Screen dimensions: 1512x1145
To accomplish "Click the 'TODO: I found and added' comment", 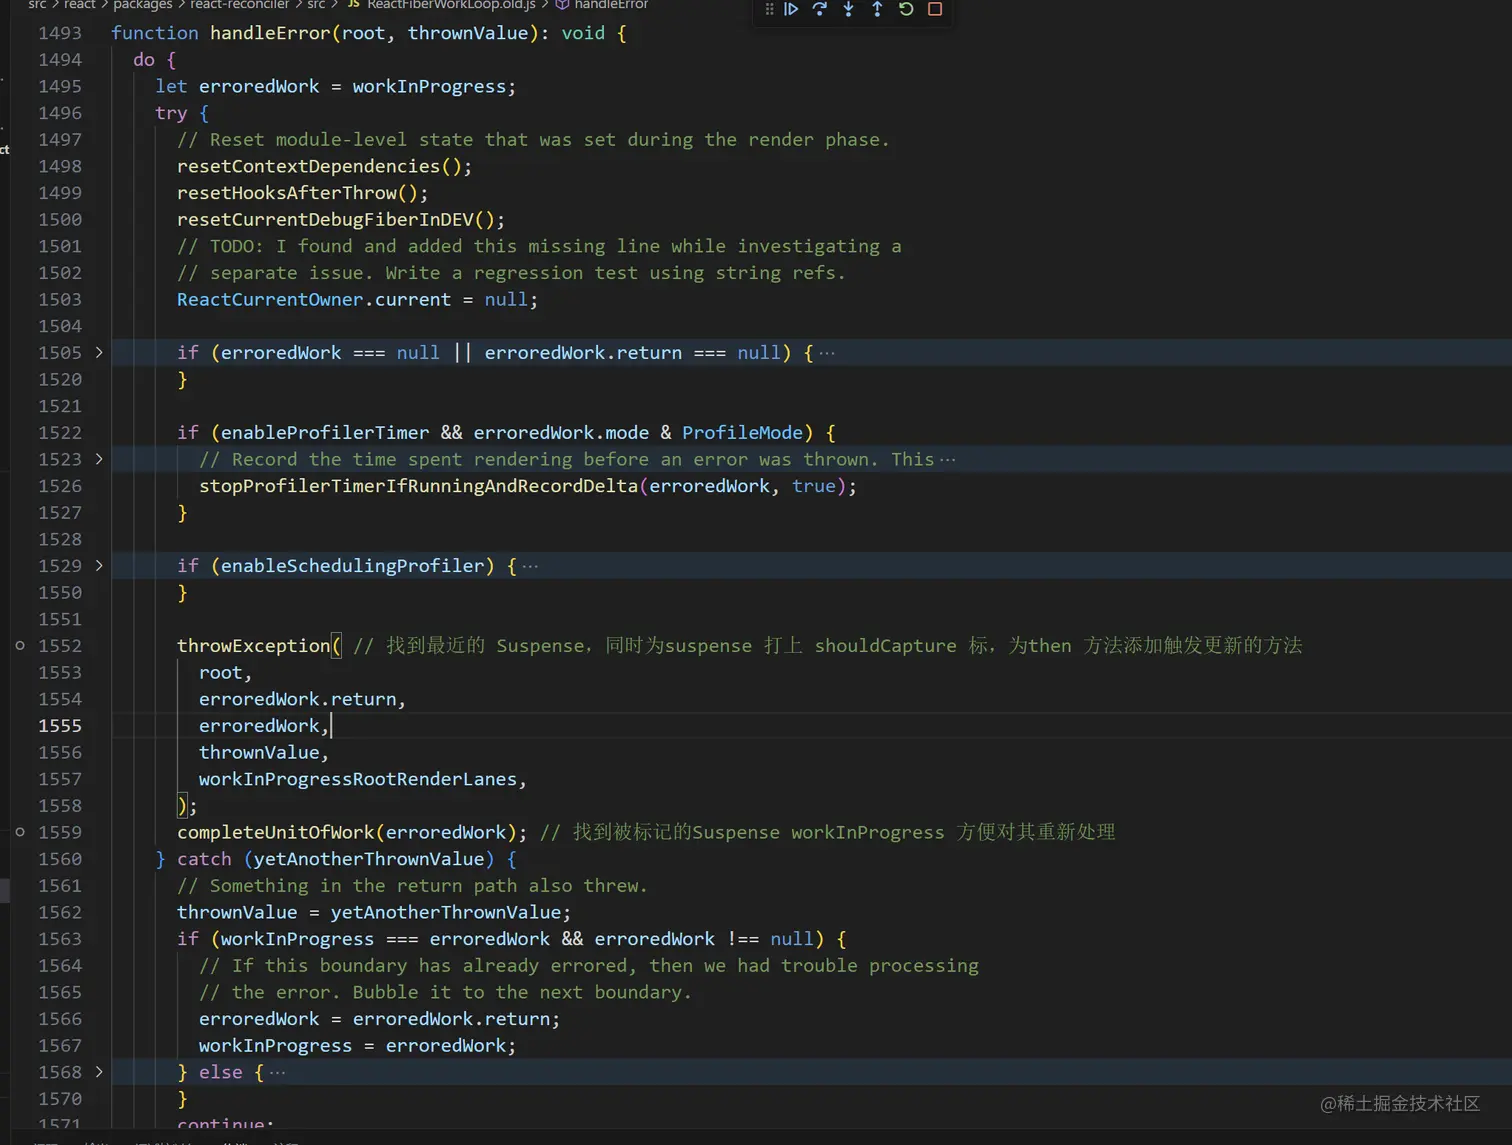I will [x=539, y=246].
